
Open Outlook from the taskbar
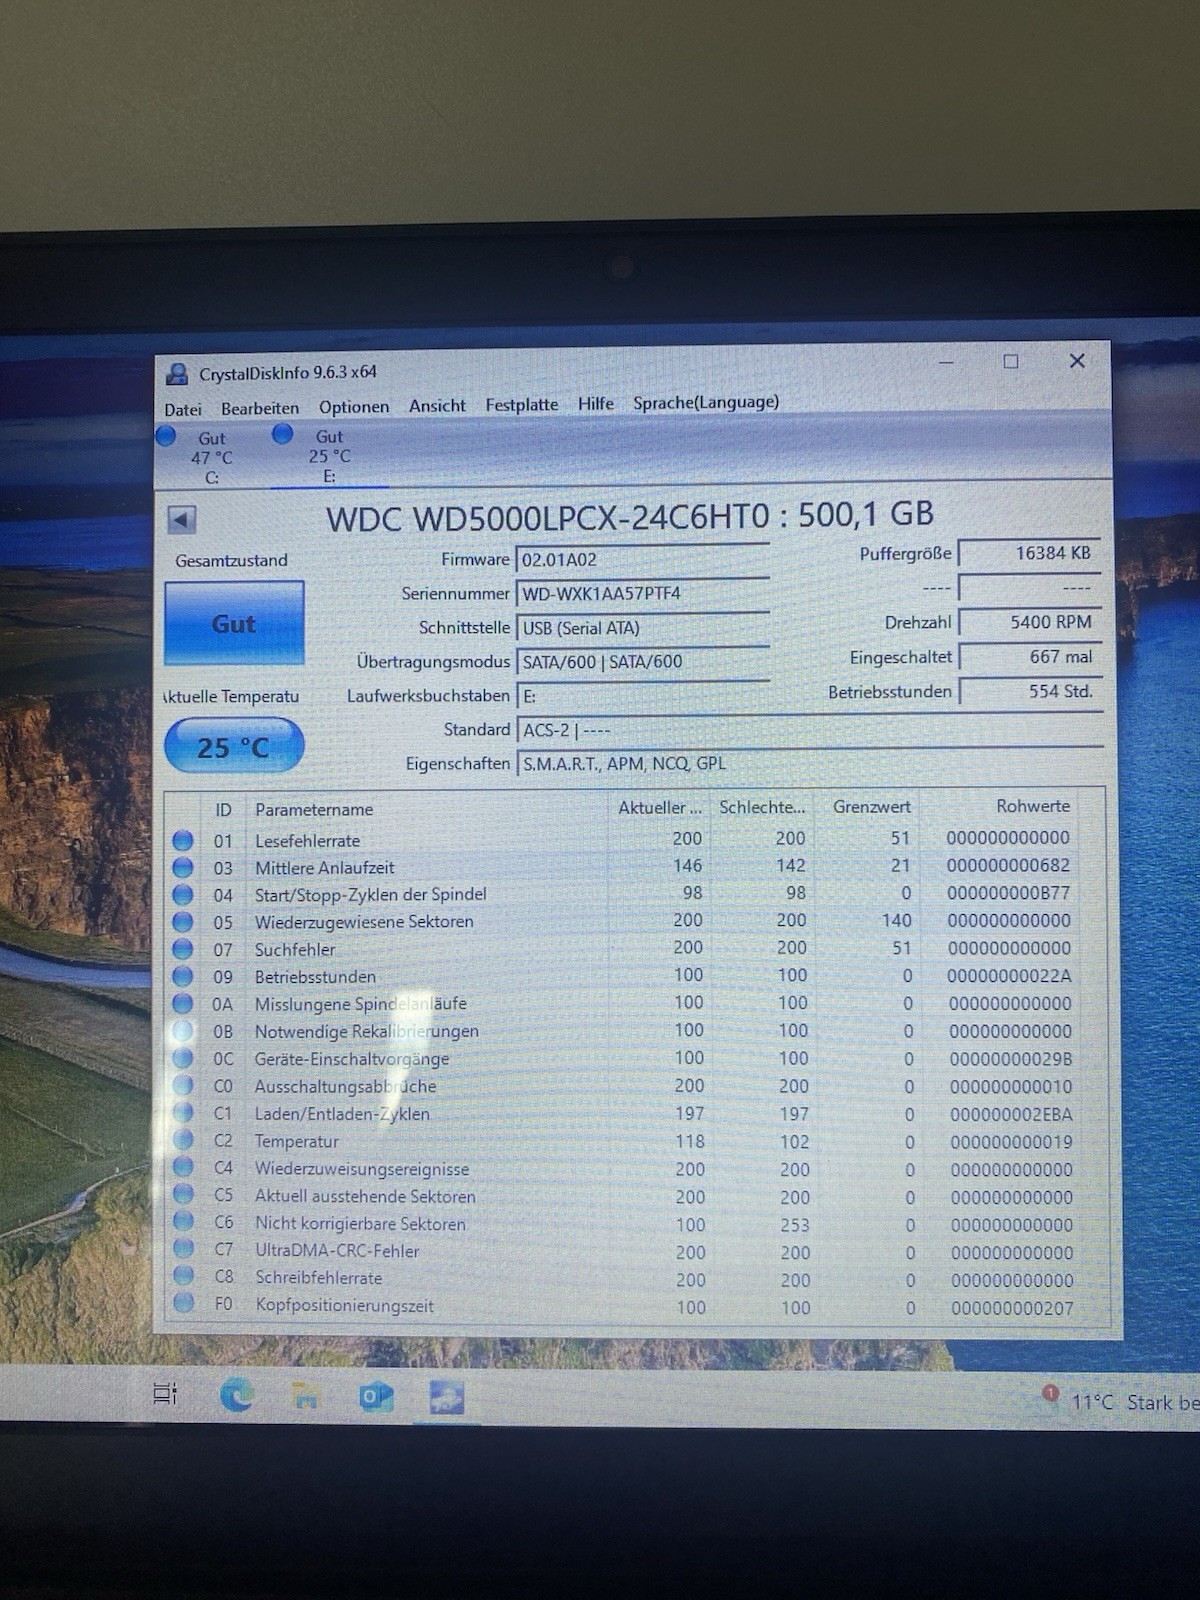tap(376, 1396)
